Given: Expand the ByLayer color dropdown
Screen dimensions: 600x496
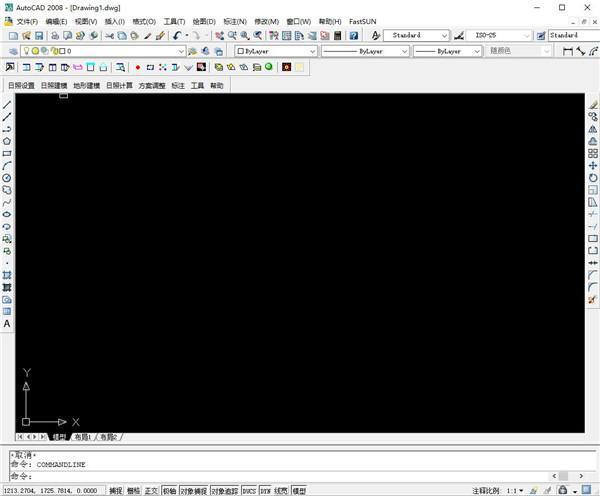Looking at the screenshot, I should point(276,51).
